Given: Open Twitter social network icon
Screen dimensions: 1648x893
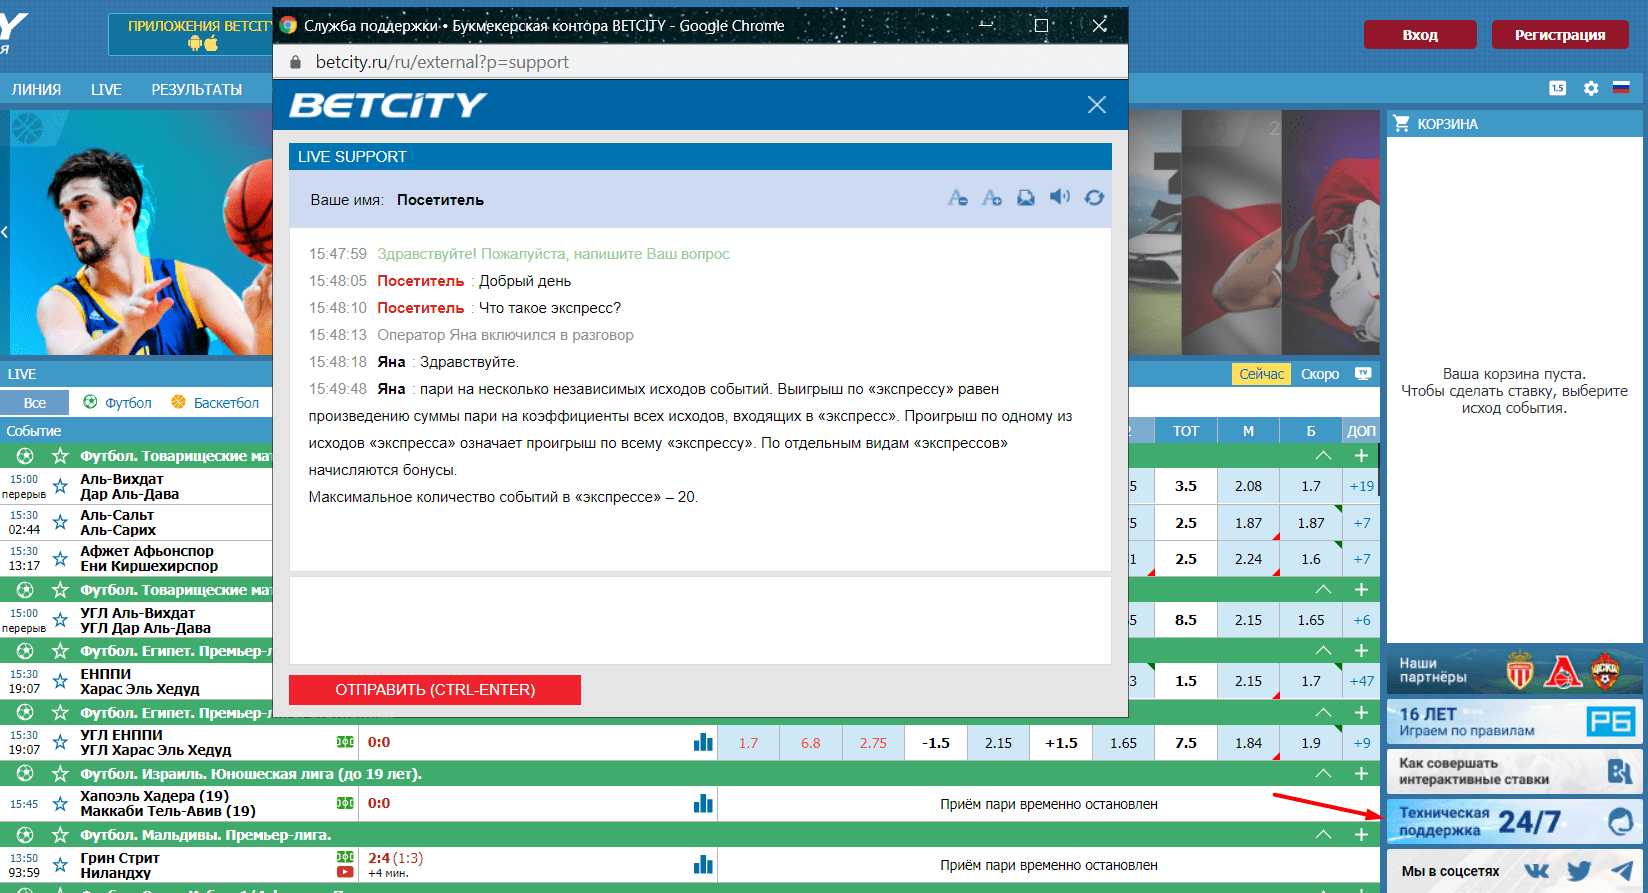Looking at the screenshot, I should pyautogui.click(x=1579, y=871).
